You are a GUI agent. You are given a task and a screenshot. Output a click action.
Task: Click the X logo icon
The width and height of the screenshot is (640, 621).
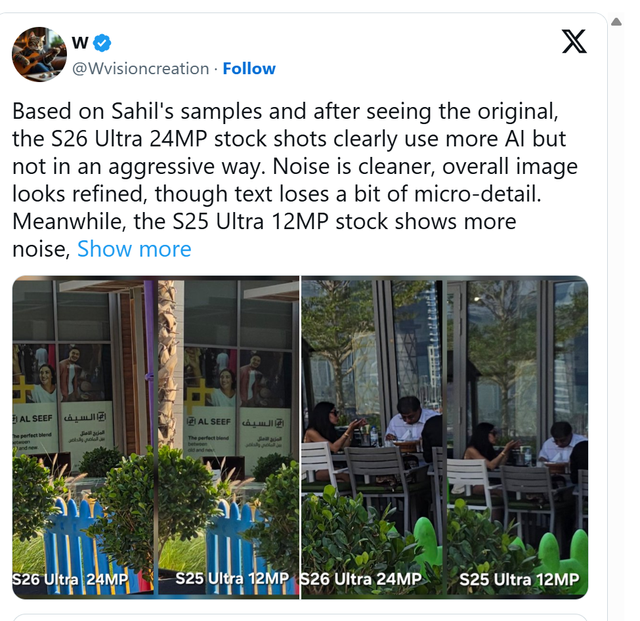click(574, 41)
